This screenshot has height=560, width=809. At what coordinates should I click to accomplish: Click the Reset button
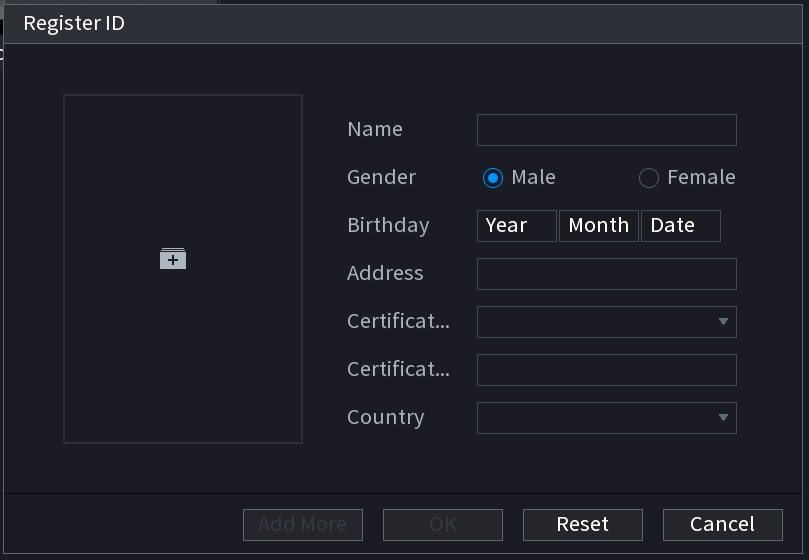click(x=583, y=525)
